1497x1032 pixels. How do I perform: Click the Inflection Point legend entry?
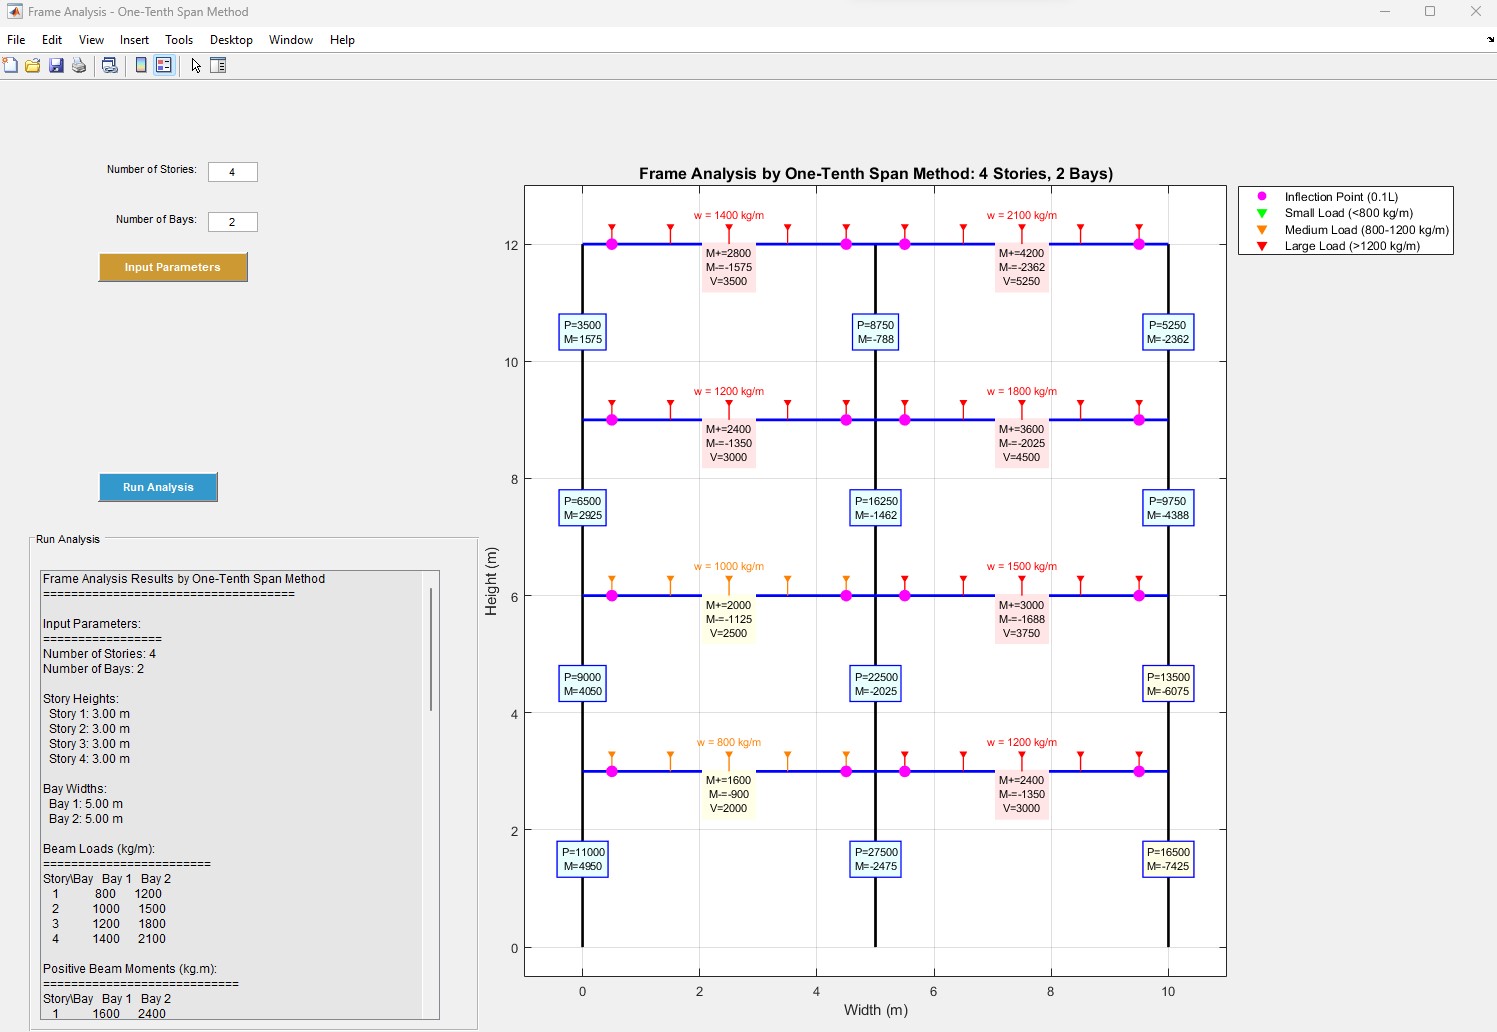point(1340,197)
